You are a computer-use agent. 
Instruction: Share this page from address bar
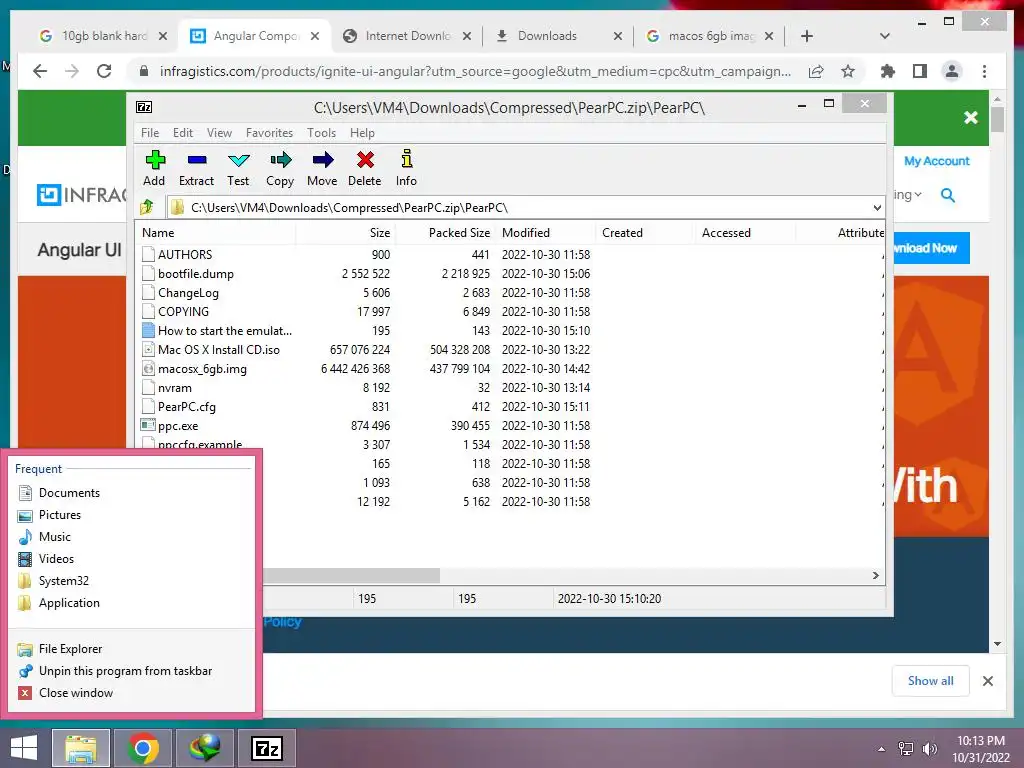[816, 71]
